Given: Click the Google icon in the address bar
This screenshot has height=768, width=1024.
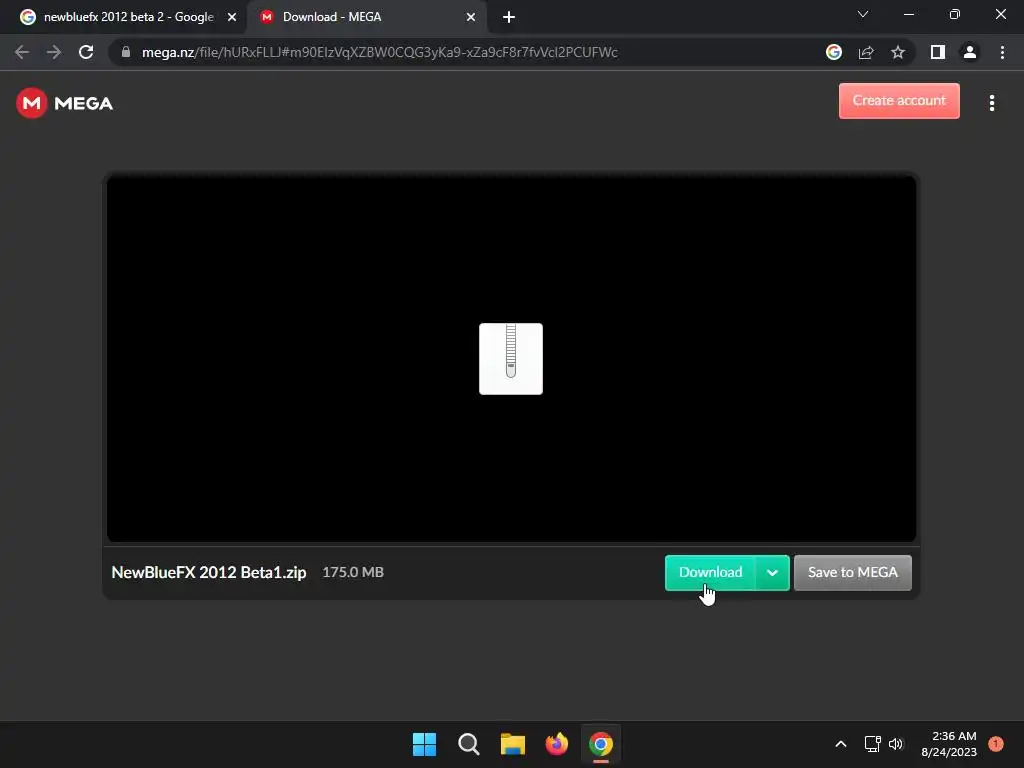Looking at the screenshot, I should [834, 52].
